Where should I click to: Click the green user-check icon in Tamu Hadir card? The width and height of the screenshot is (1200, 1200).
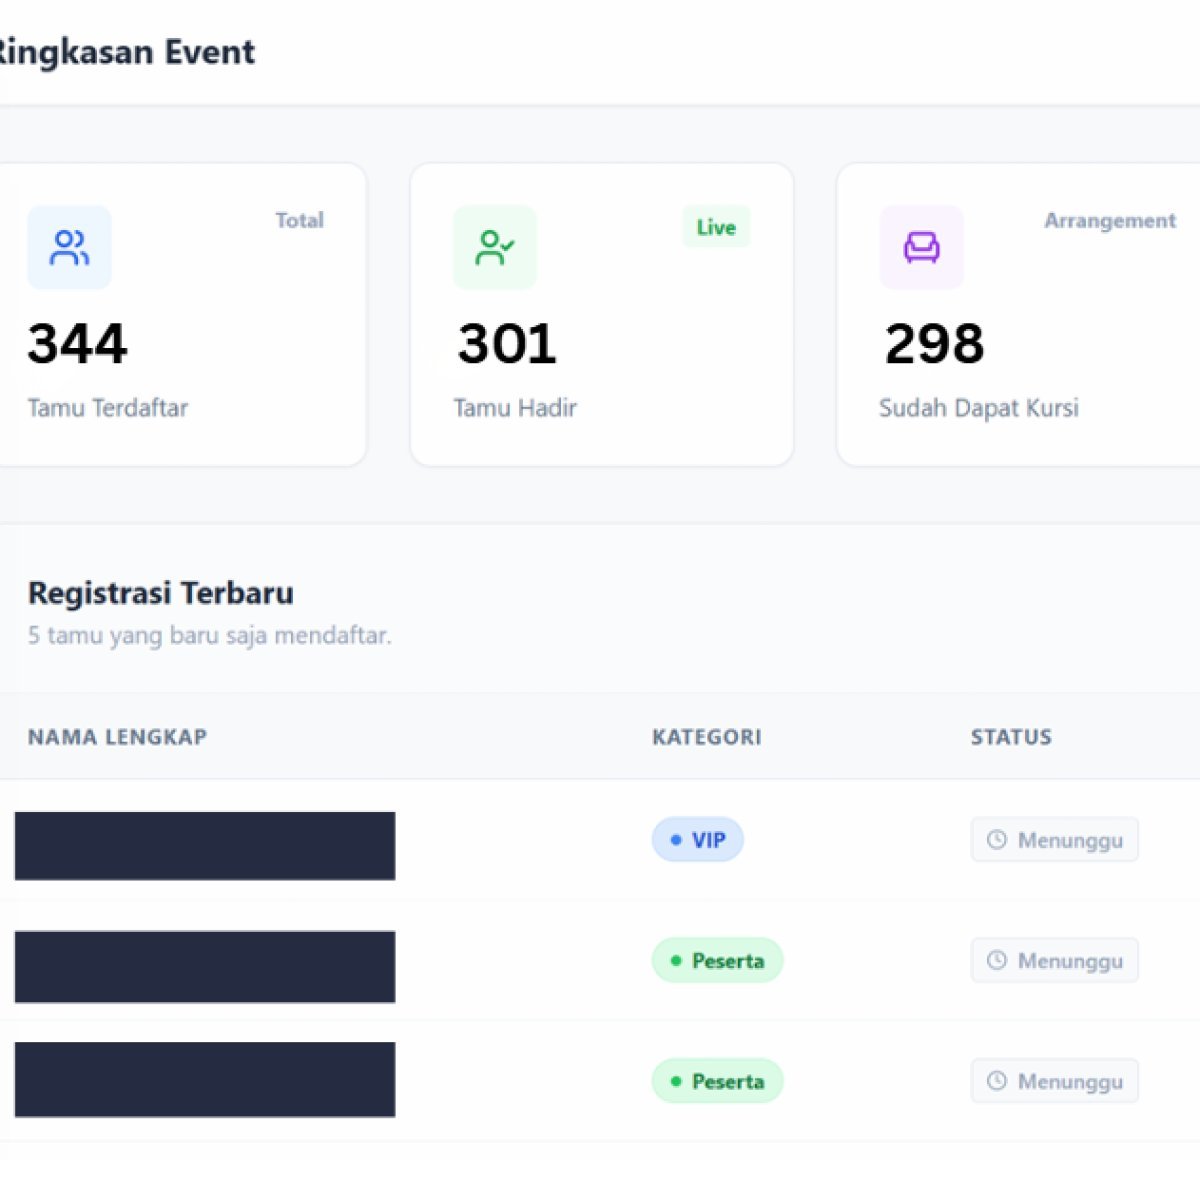495,247
